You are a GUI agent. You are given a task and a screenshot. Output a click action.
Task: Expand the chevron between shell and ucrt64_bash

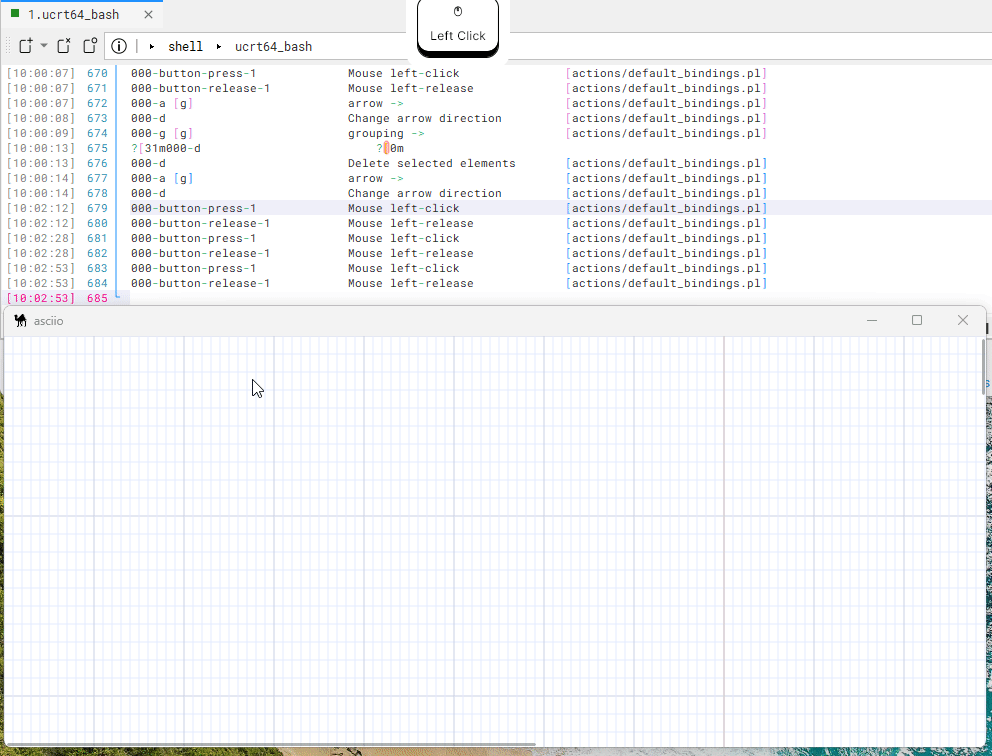click(x=219, y=46)
